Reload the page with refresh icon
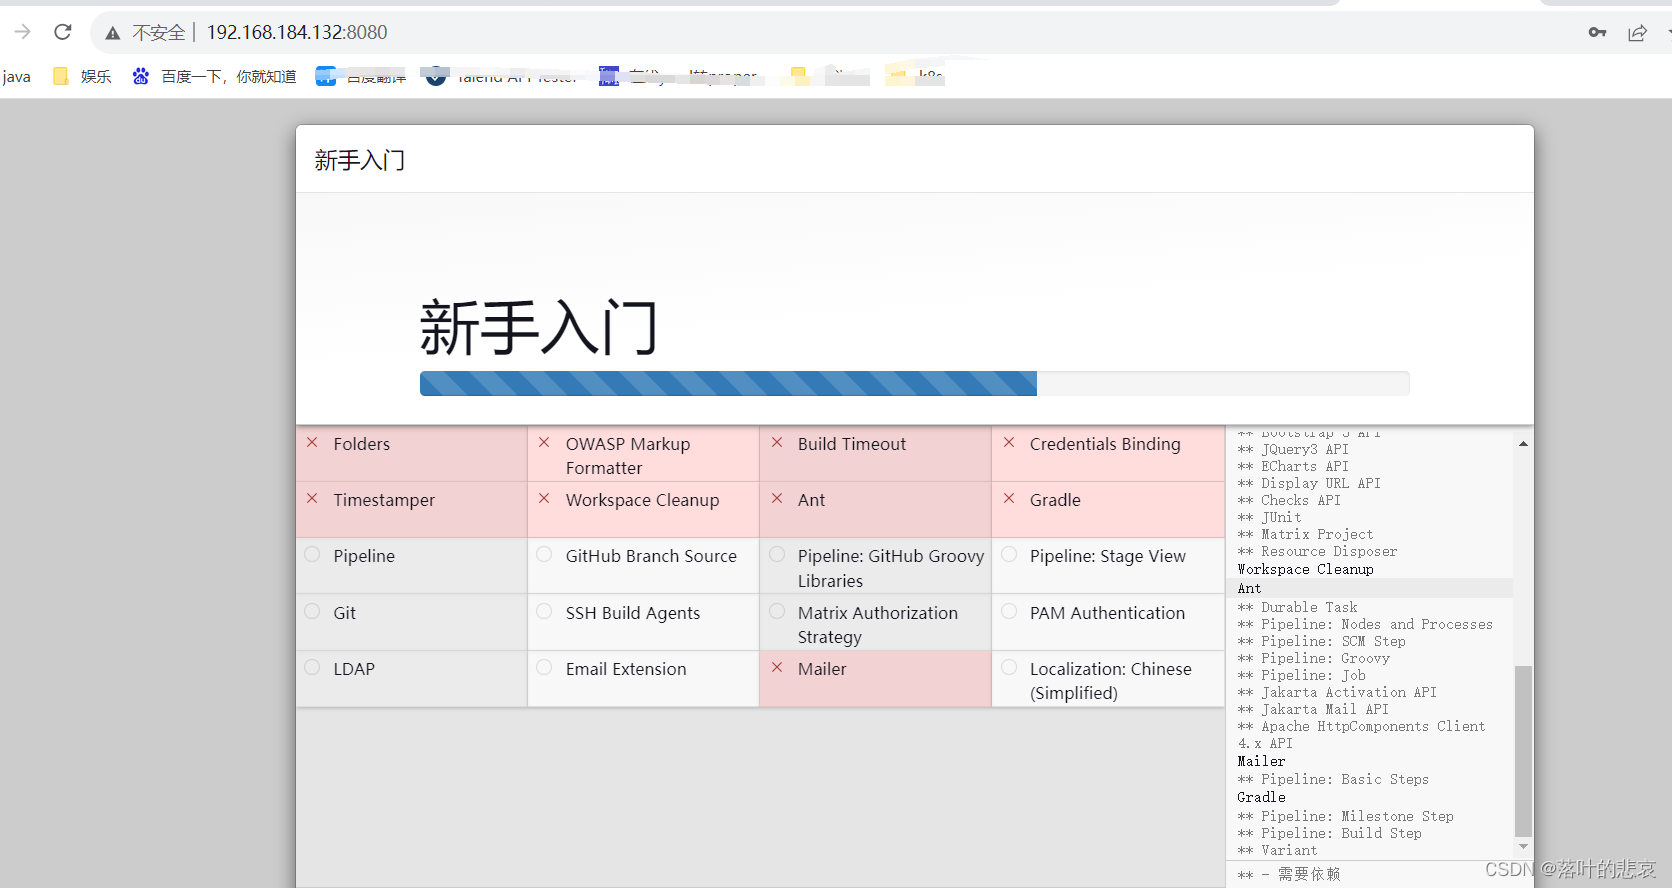The width and height of the screenshot is (1672, 888). coord(63,32)
